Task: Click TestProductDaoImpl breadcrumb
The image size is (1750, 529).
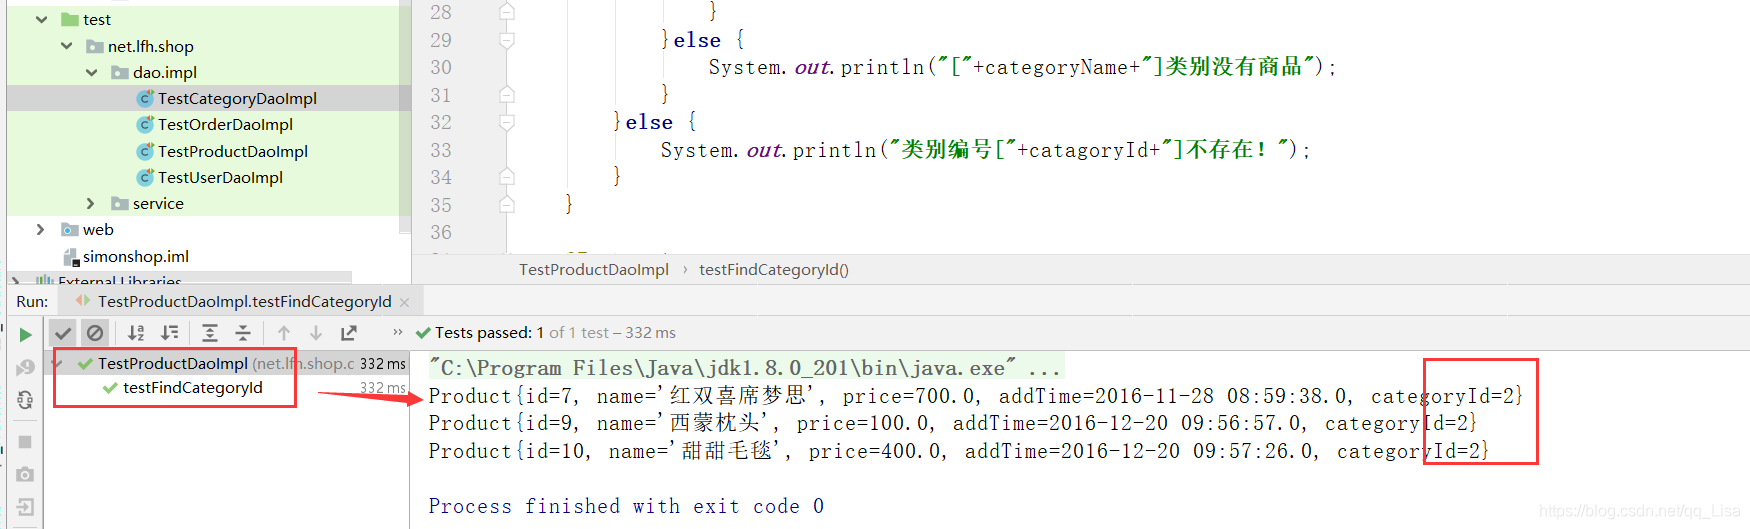Action: click(x=594, y=269)
